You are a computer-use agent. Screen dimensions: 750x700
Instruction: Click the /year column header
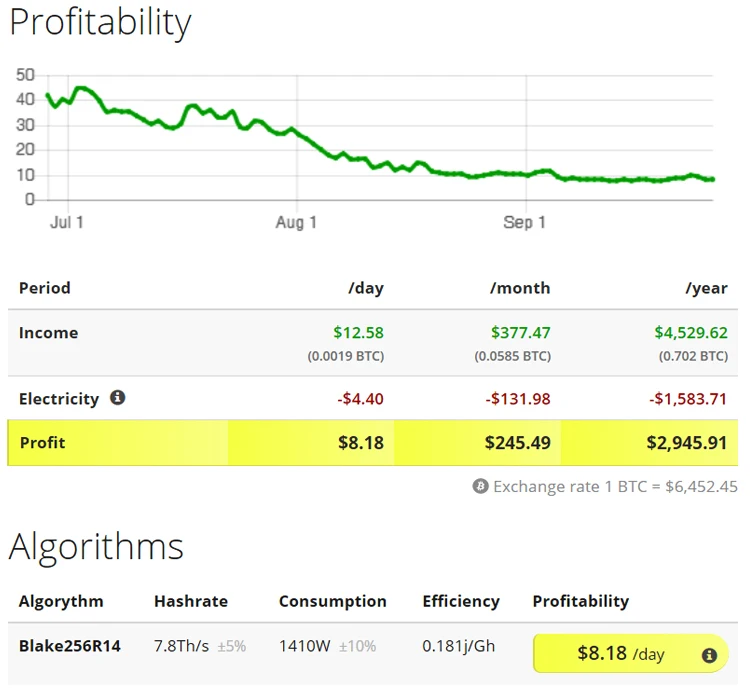click(706, 288)
